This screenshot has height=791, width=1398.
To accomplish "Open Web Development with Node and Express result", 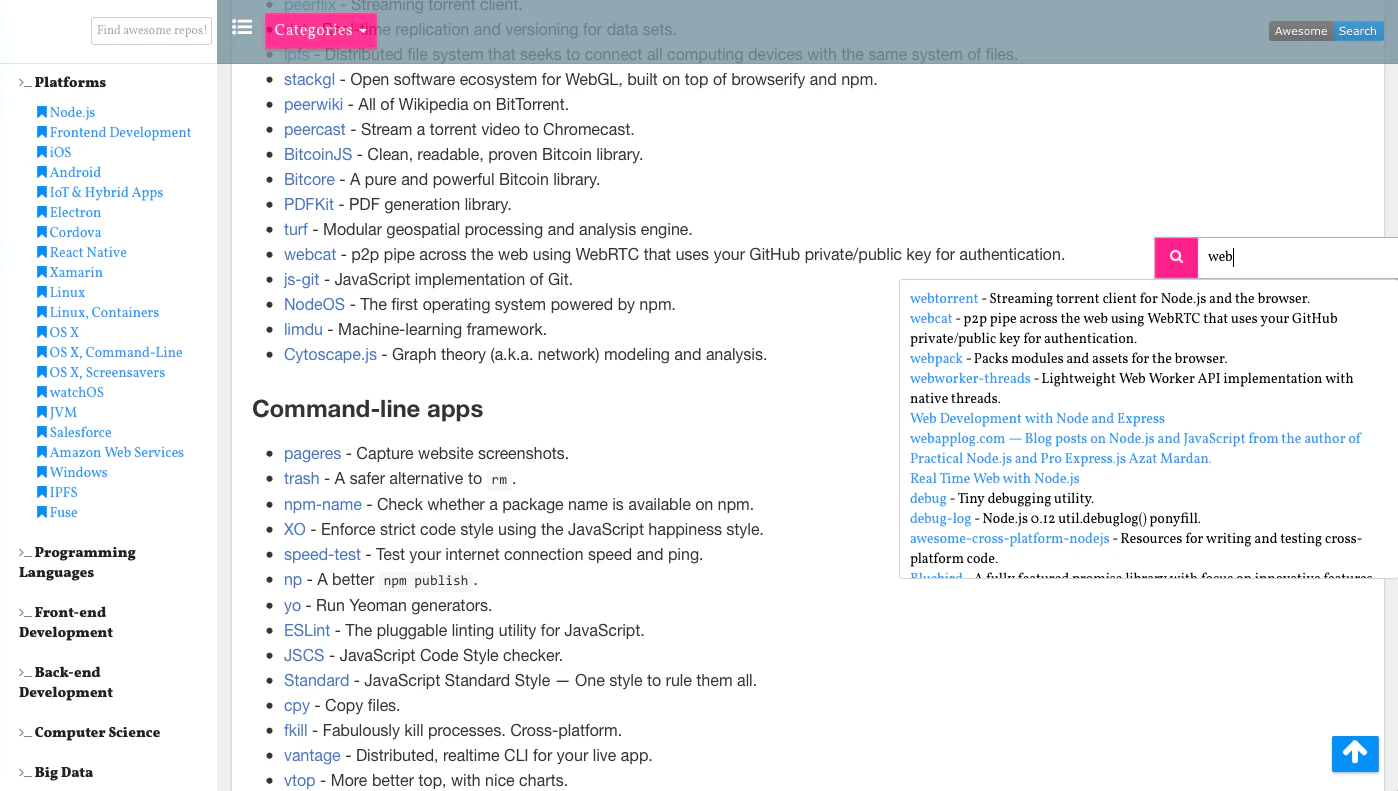I will (1037, 418).
